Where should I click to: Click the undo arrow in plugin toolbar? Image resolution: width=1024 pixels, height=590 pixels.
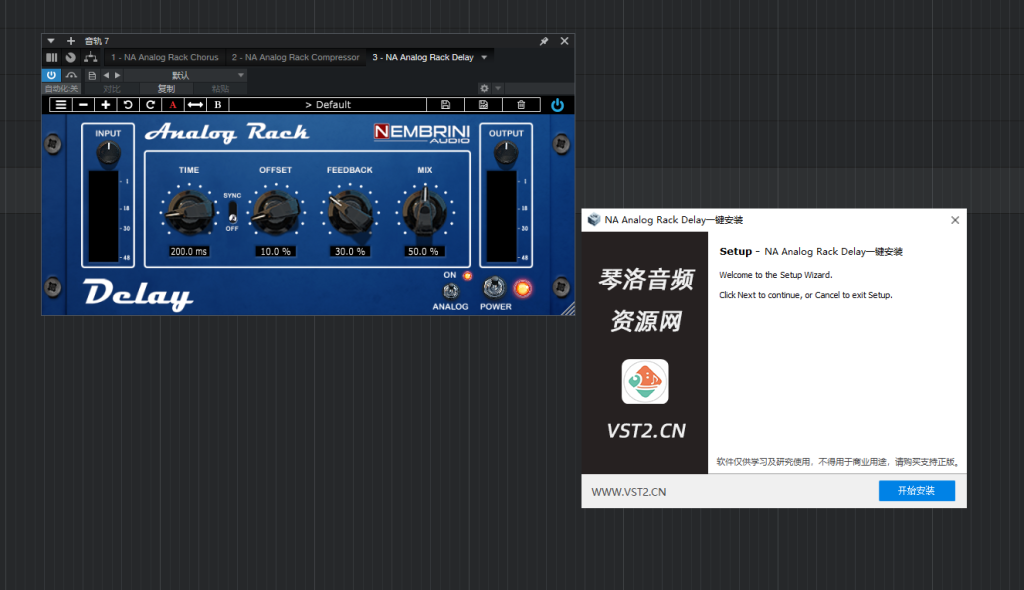pos(127,104)
